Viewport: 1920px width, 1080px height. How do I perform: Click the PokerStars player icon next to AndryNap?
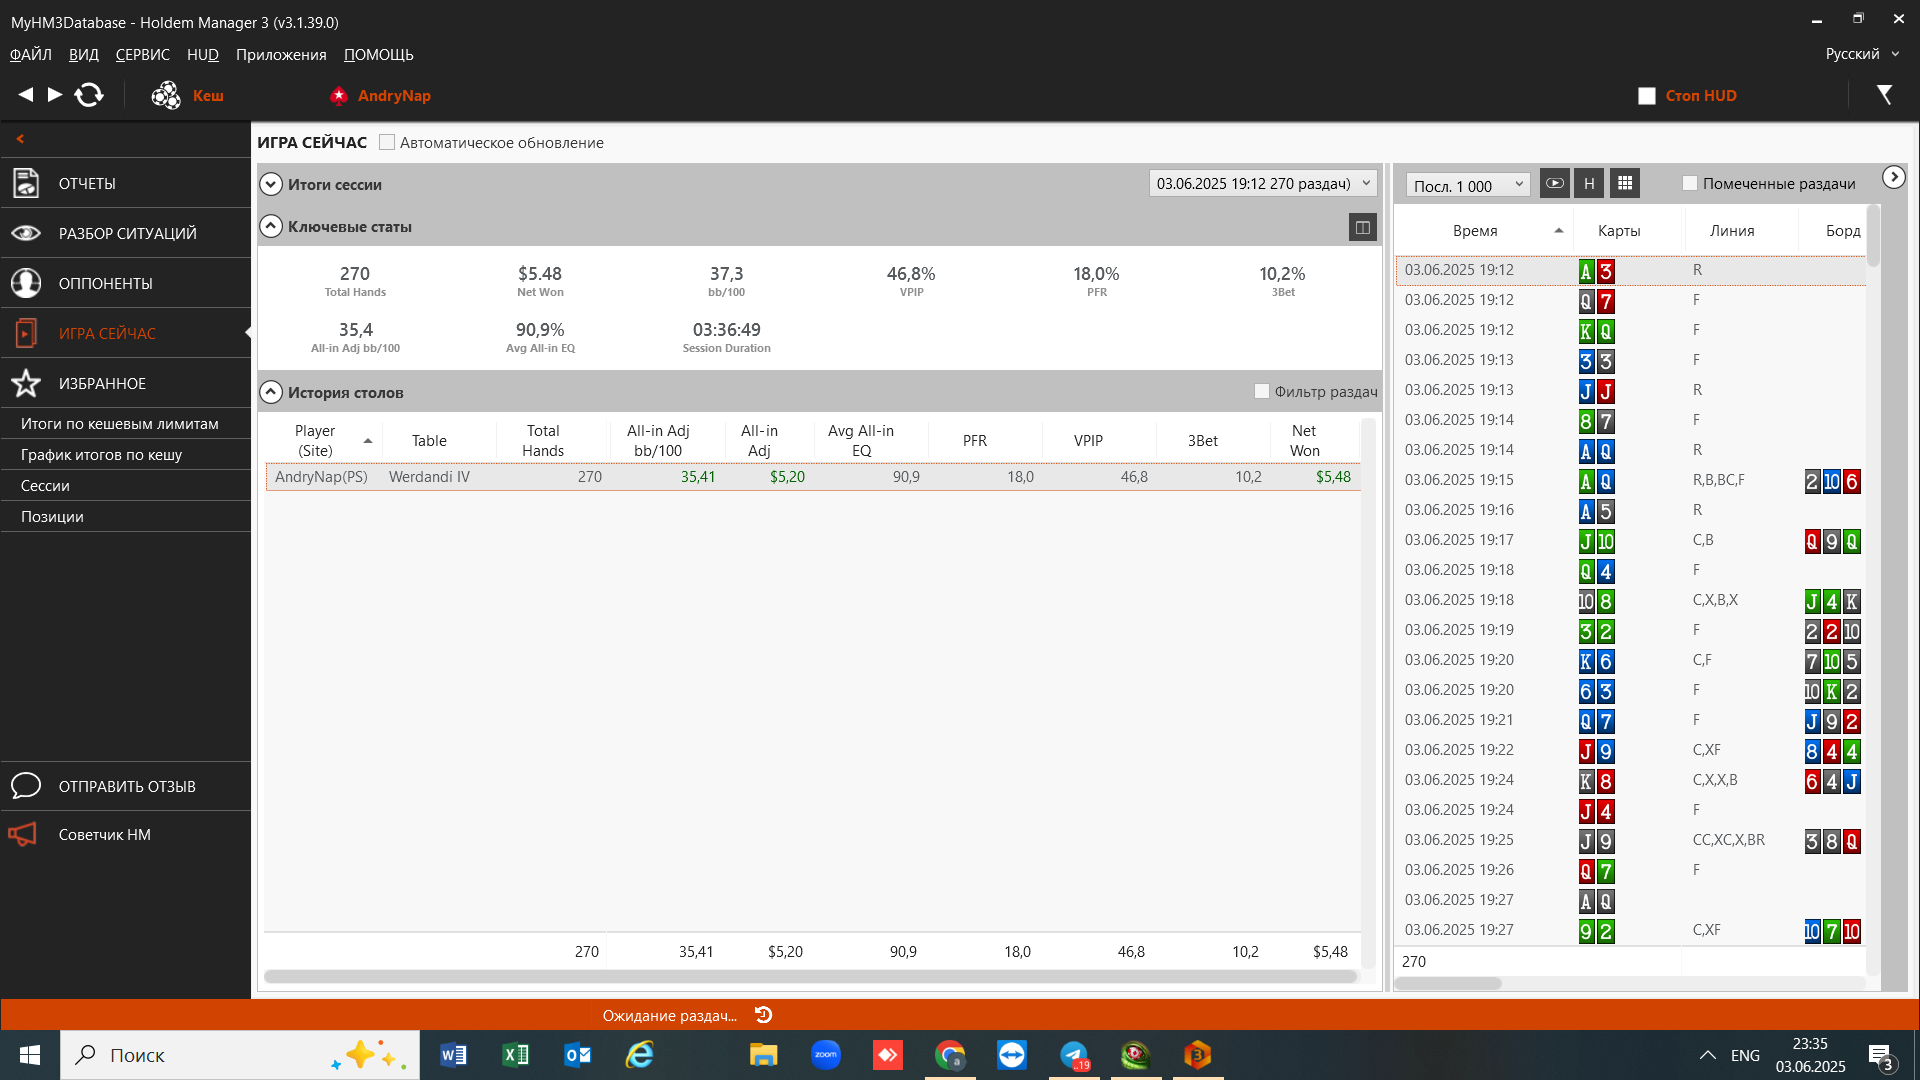coord(339,95)
